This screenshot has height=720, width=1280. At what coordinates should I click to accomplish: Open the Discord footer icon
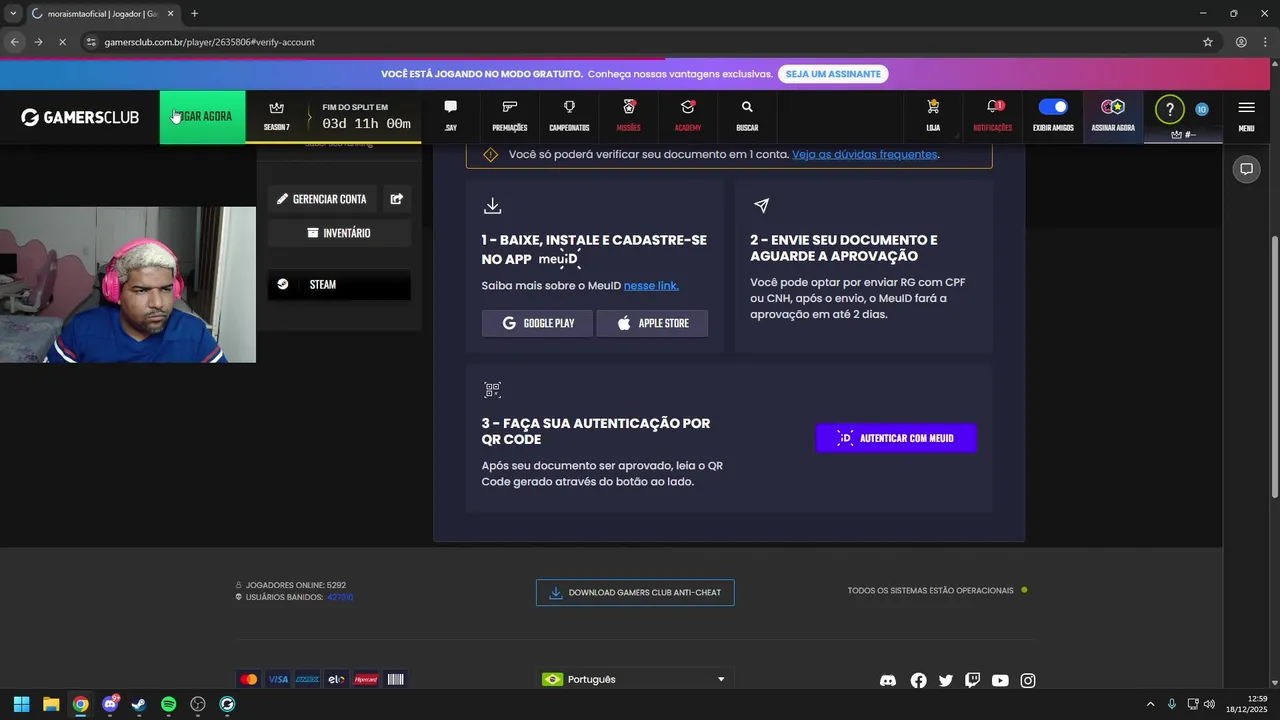point(888,681)
